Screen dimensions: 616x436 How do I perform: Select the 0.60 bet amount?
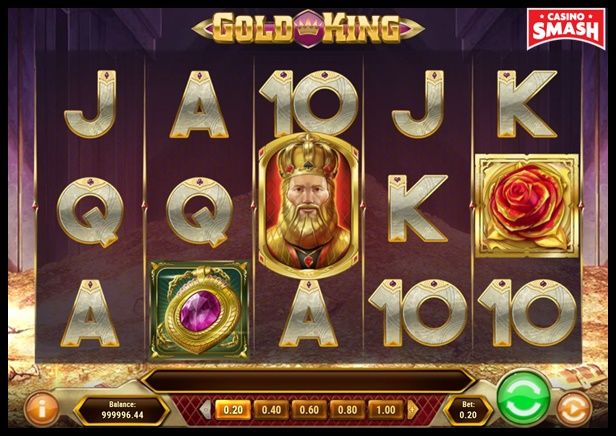309,410
